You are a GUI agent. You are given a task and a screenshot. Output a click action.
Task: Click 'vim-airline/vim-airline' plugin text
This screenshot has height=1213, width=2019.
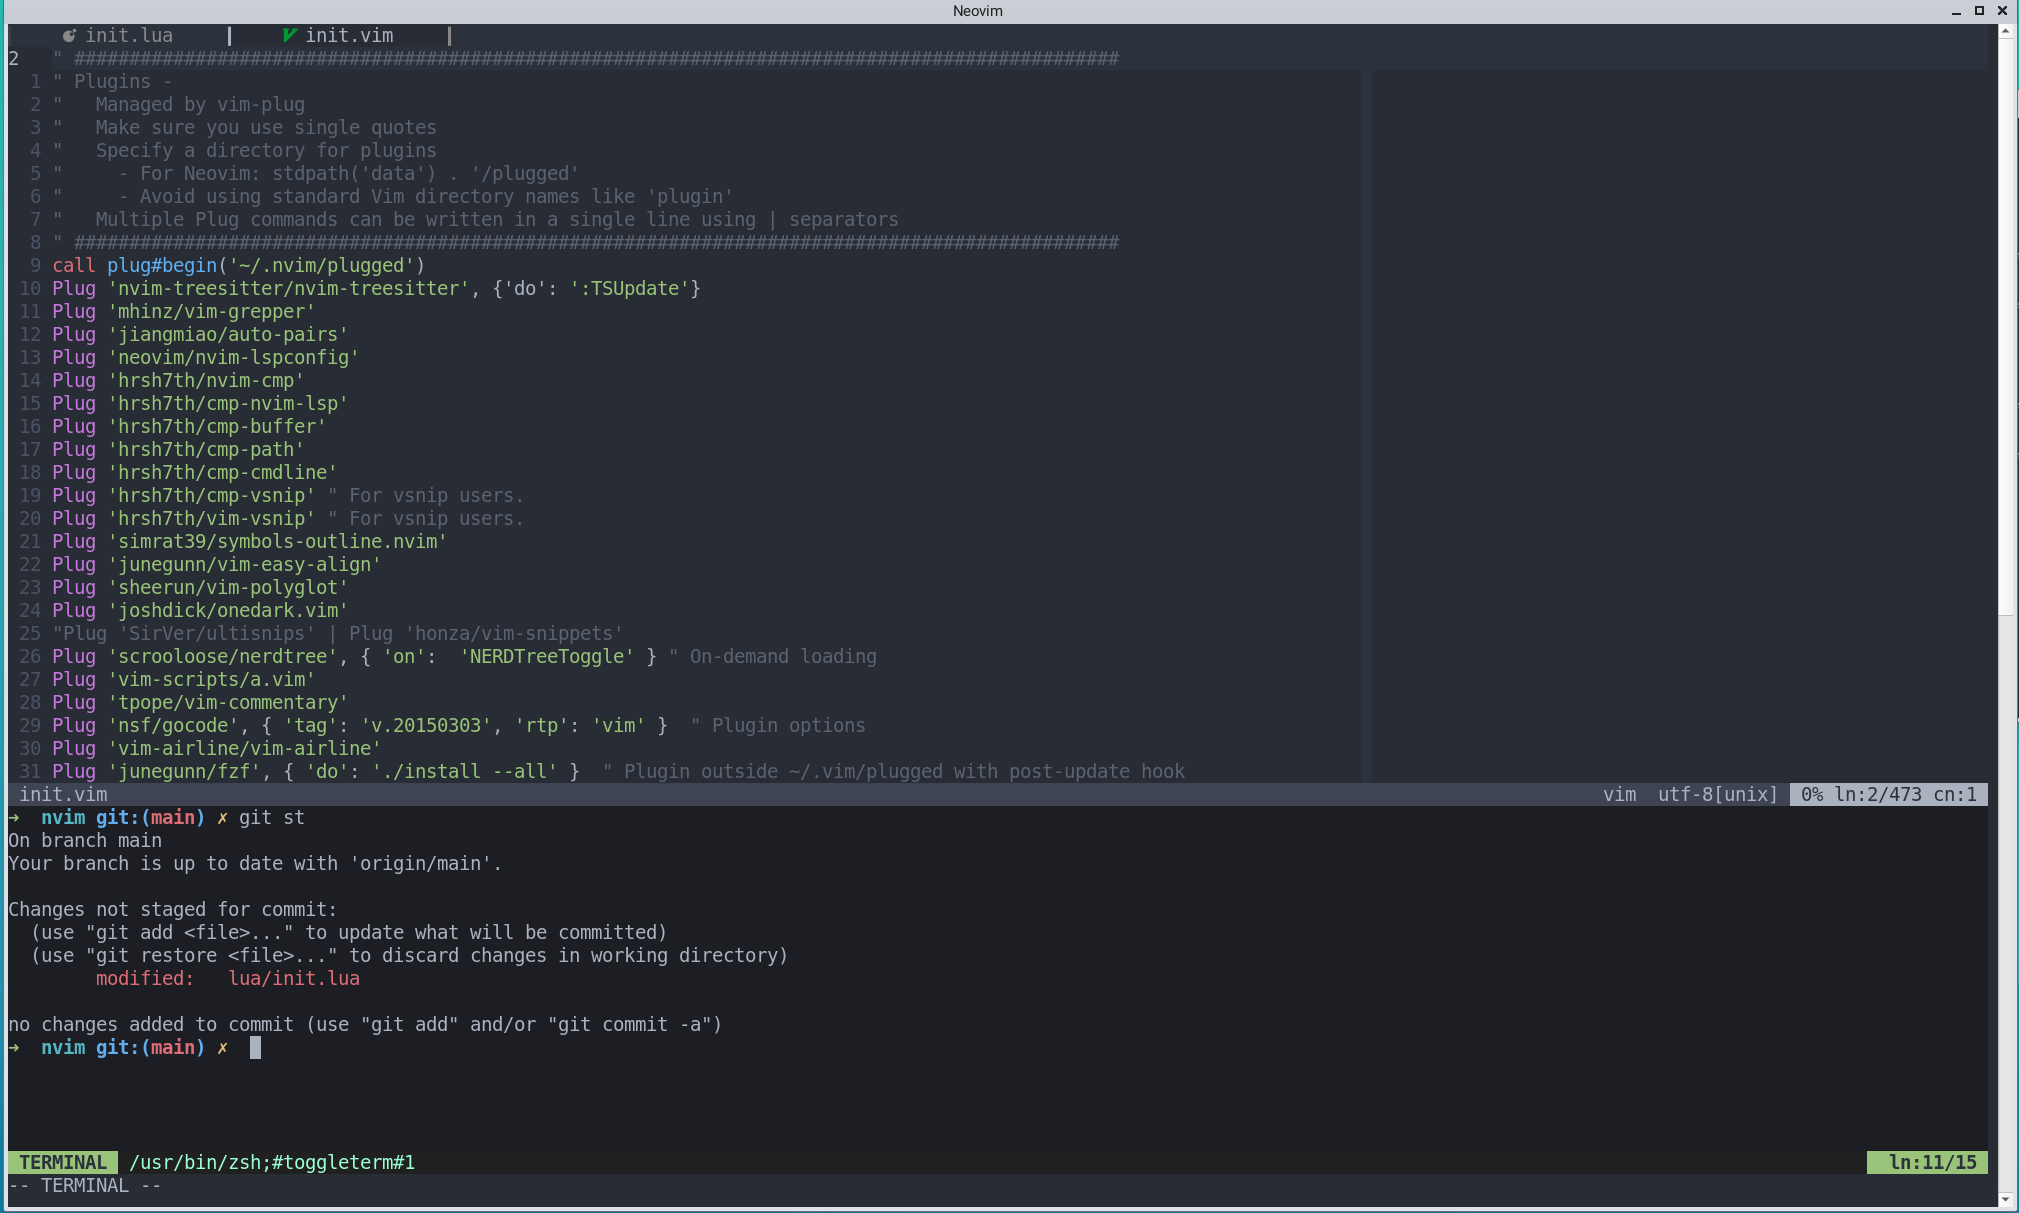244,748
